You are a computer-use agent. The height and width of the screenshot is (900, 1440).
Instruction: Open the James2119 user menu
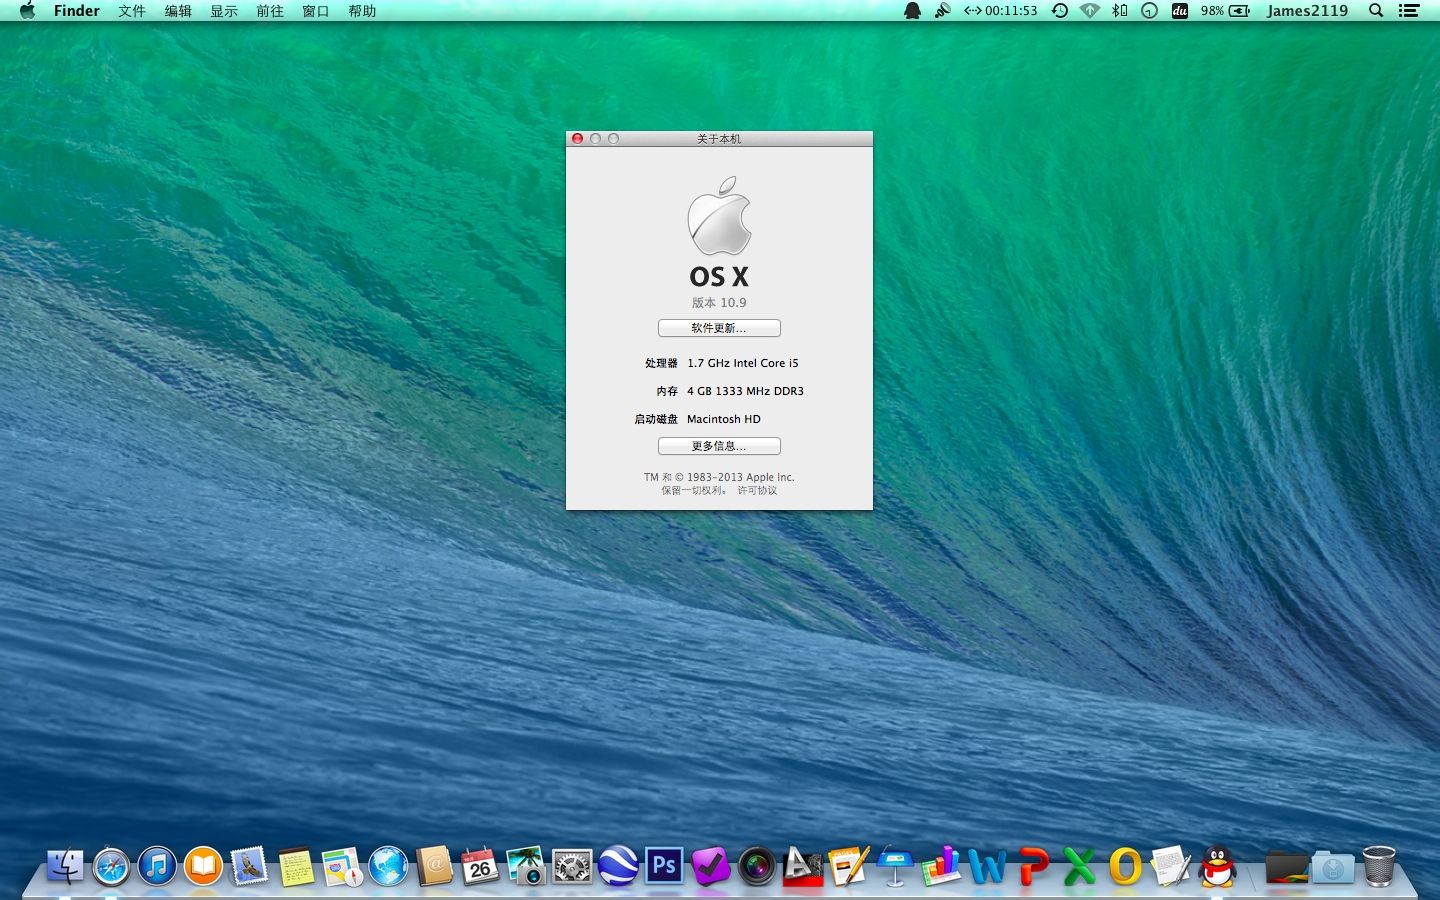click(x=1307, y=11)
